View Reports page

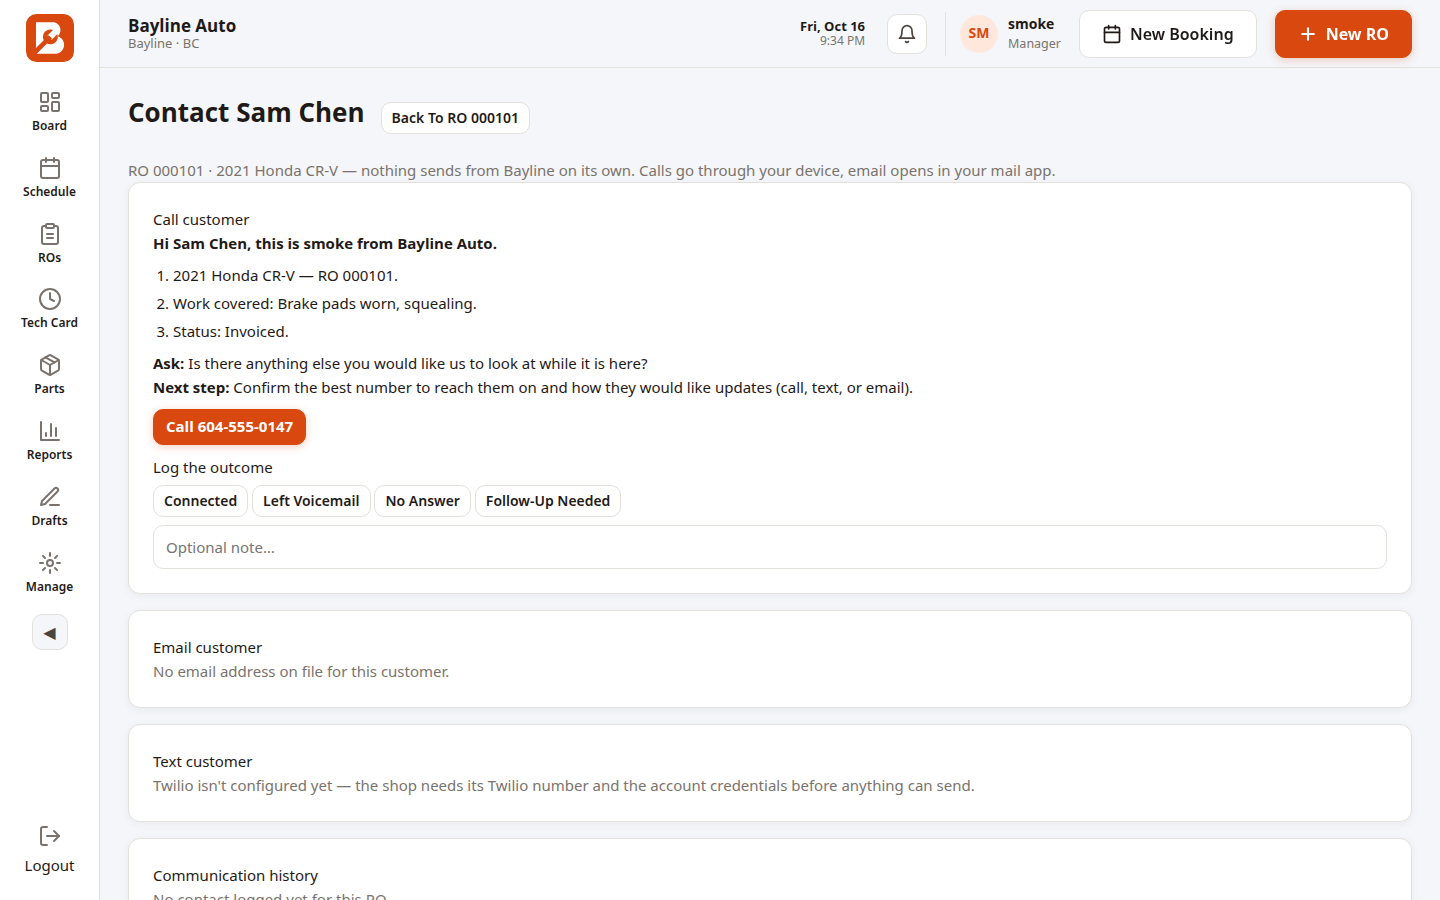(x=49, y=441)
